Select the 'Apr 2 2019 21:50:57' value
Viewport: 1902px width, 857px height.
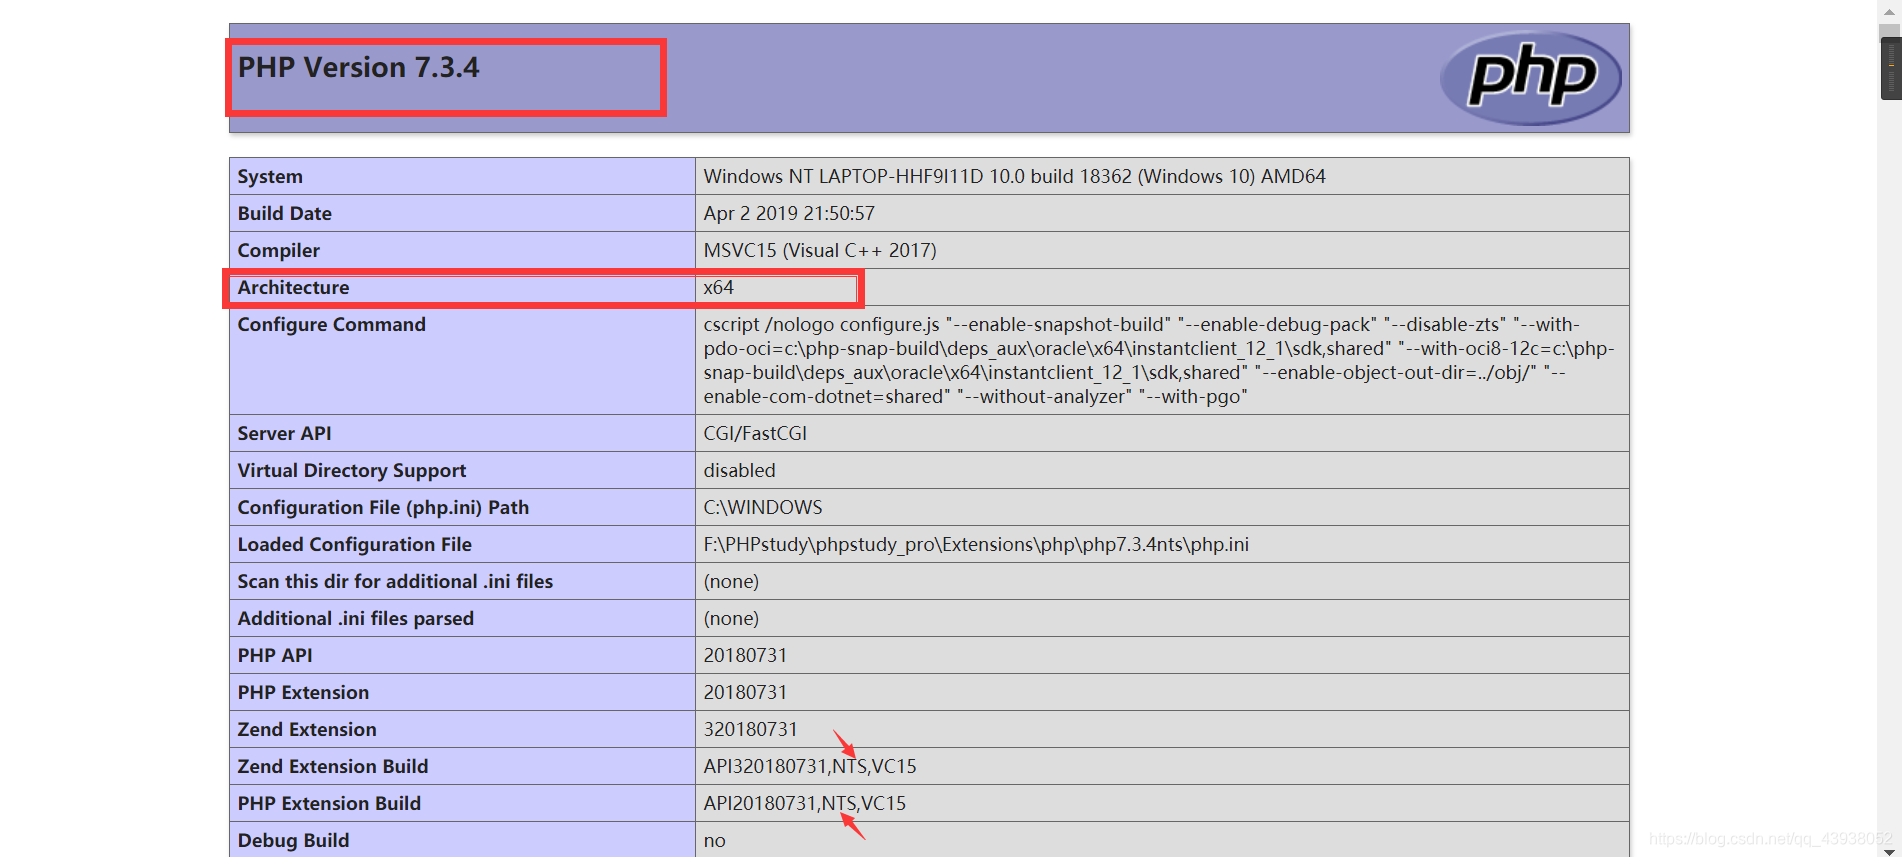789,213
